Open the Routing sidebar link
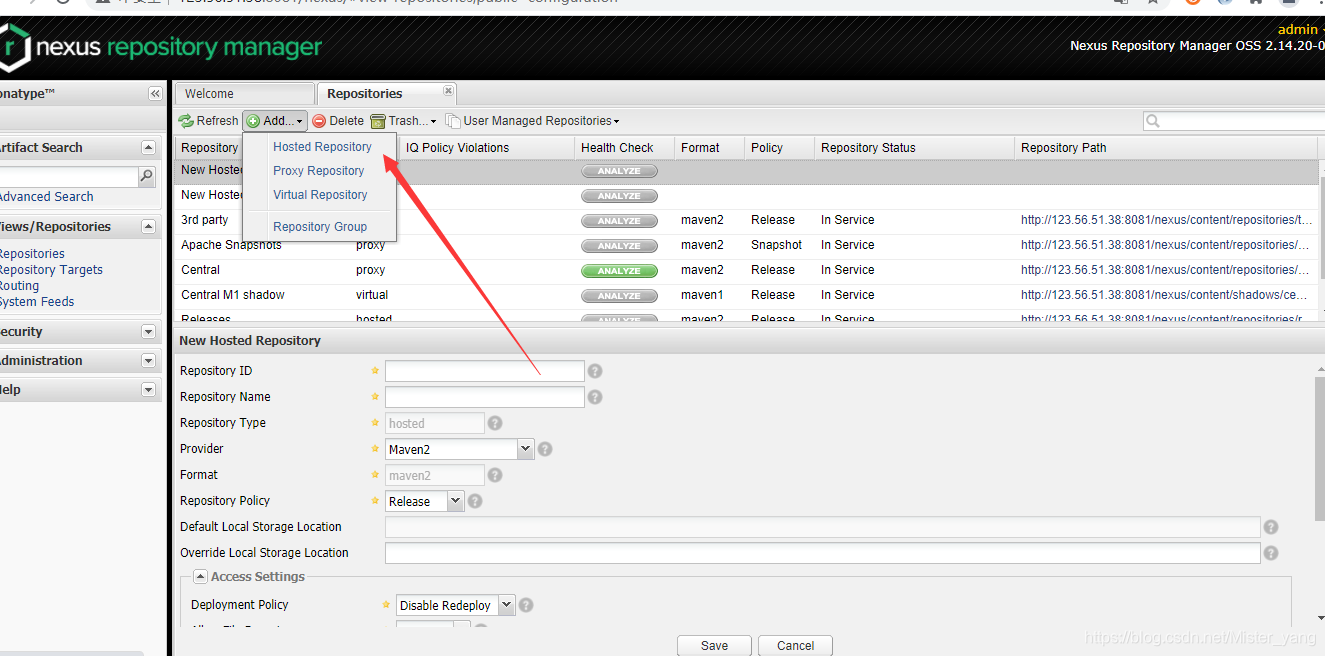This screenshot has height=656, width=1325. point(19,286)
